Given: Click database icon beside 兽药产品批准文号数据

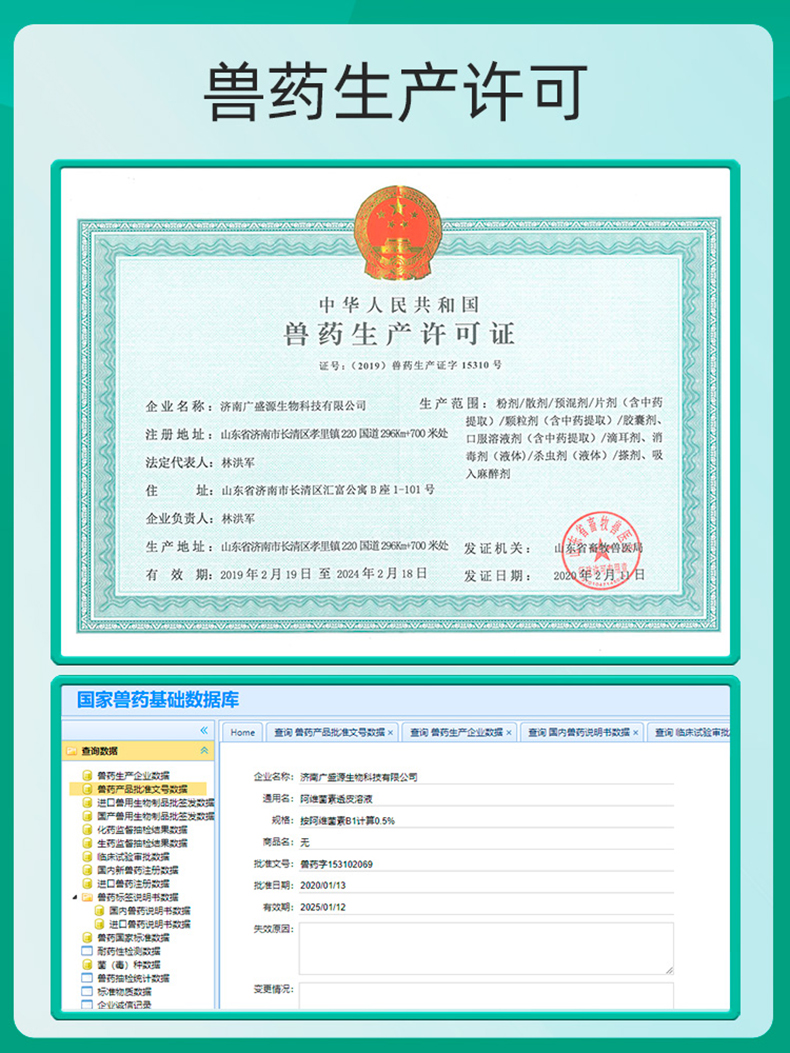Looking at the screenshot, I should pyautogui.click(x=87, y=789).
